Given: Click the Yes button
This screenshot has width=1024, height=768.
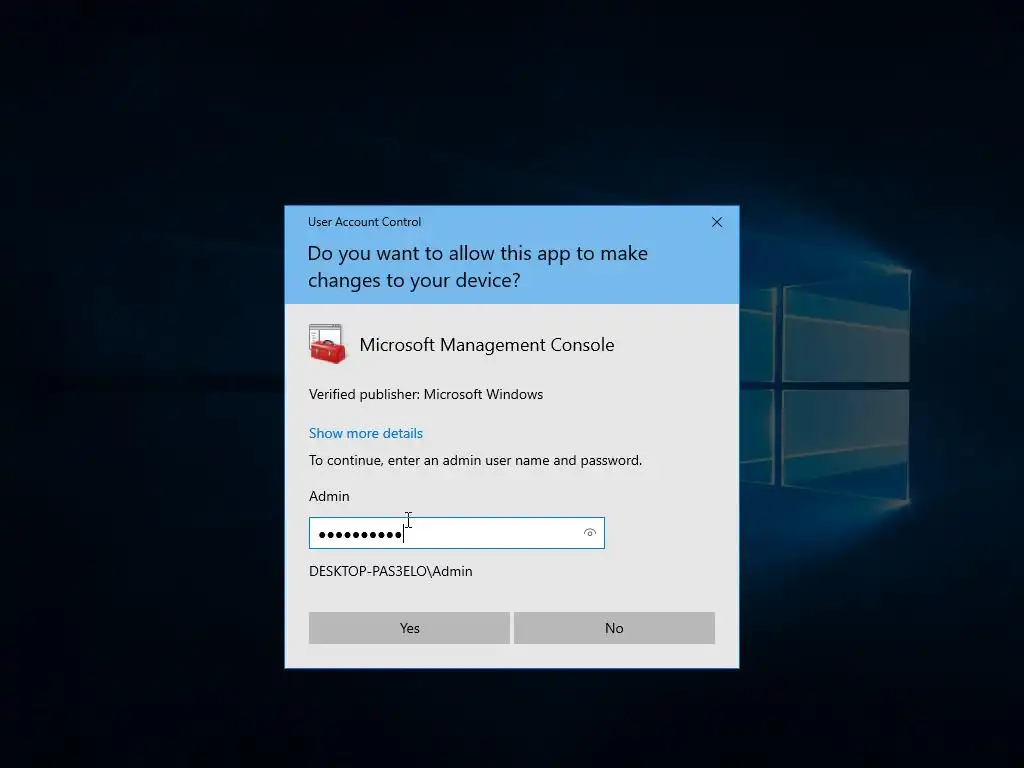Looking at the screenshot, I should 409,628.
